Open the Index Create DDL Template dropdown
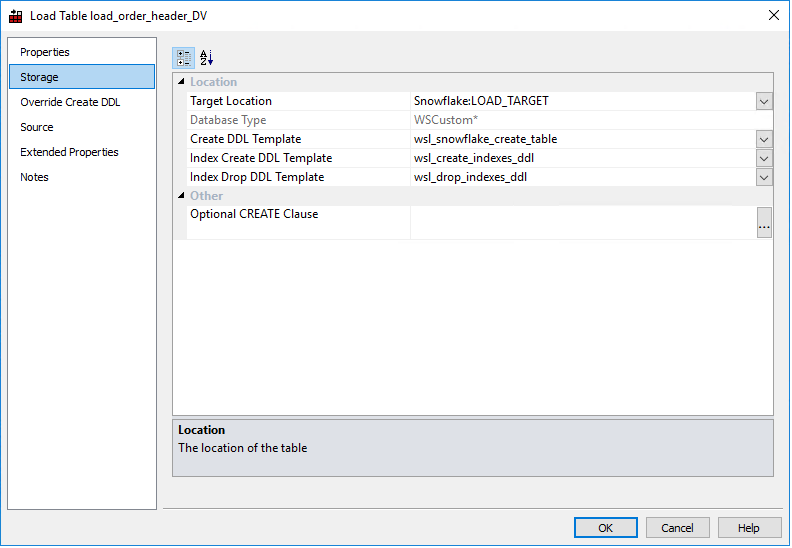792x548 pixels. [x=764, y=158]
